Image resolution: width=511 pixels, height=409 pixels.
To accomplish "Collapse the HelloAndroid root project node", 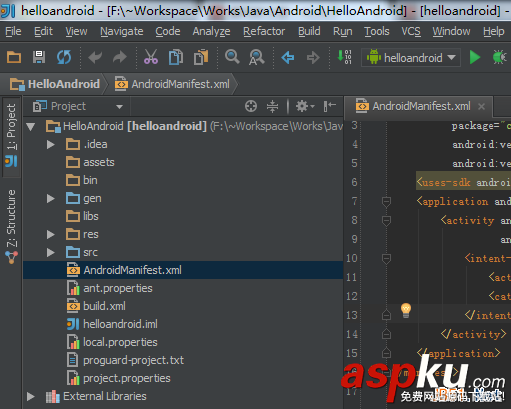I will click(31, 126).
